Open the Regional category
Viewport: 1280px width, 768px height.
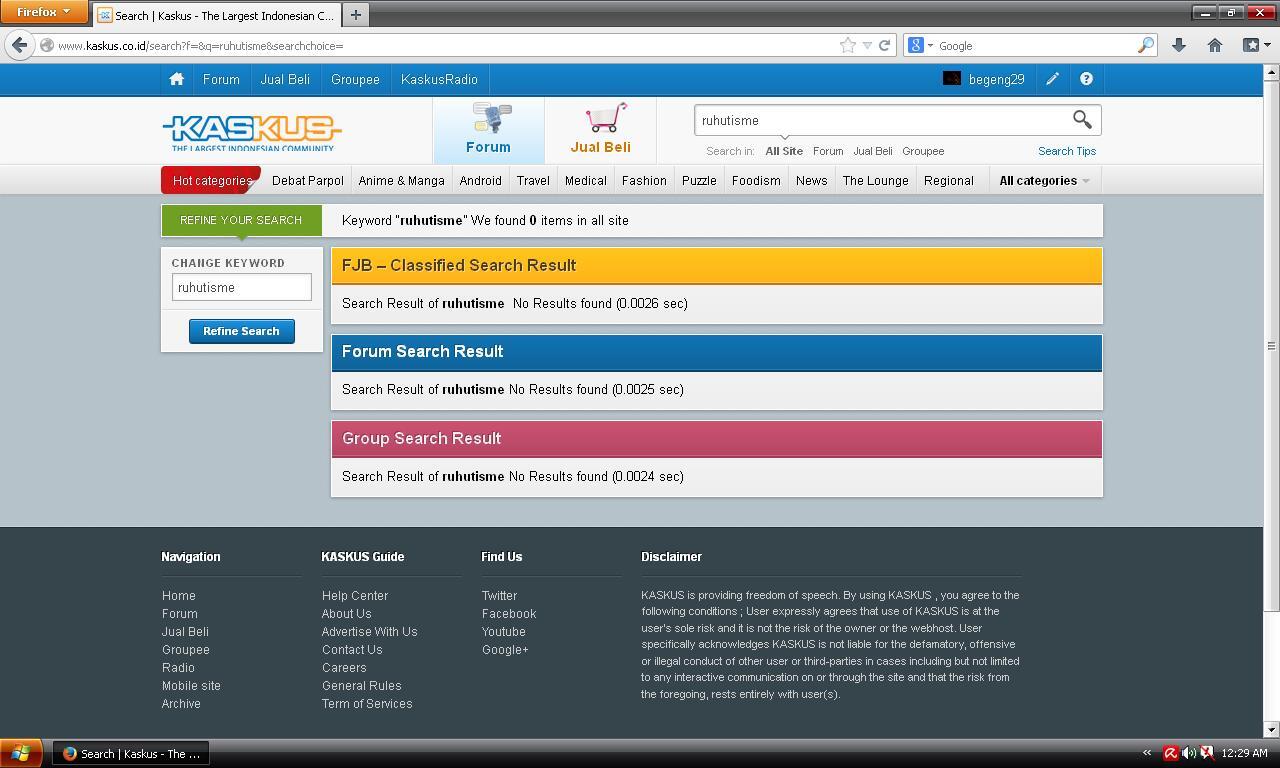point(948,181)
